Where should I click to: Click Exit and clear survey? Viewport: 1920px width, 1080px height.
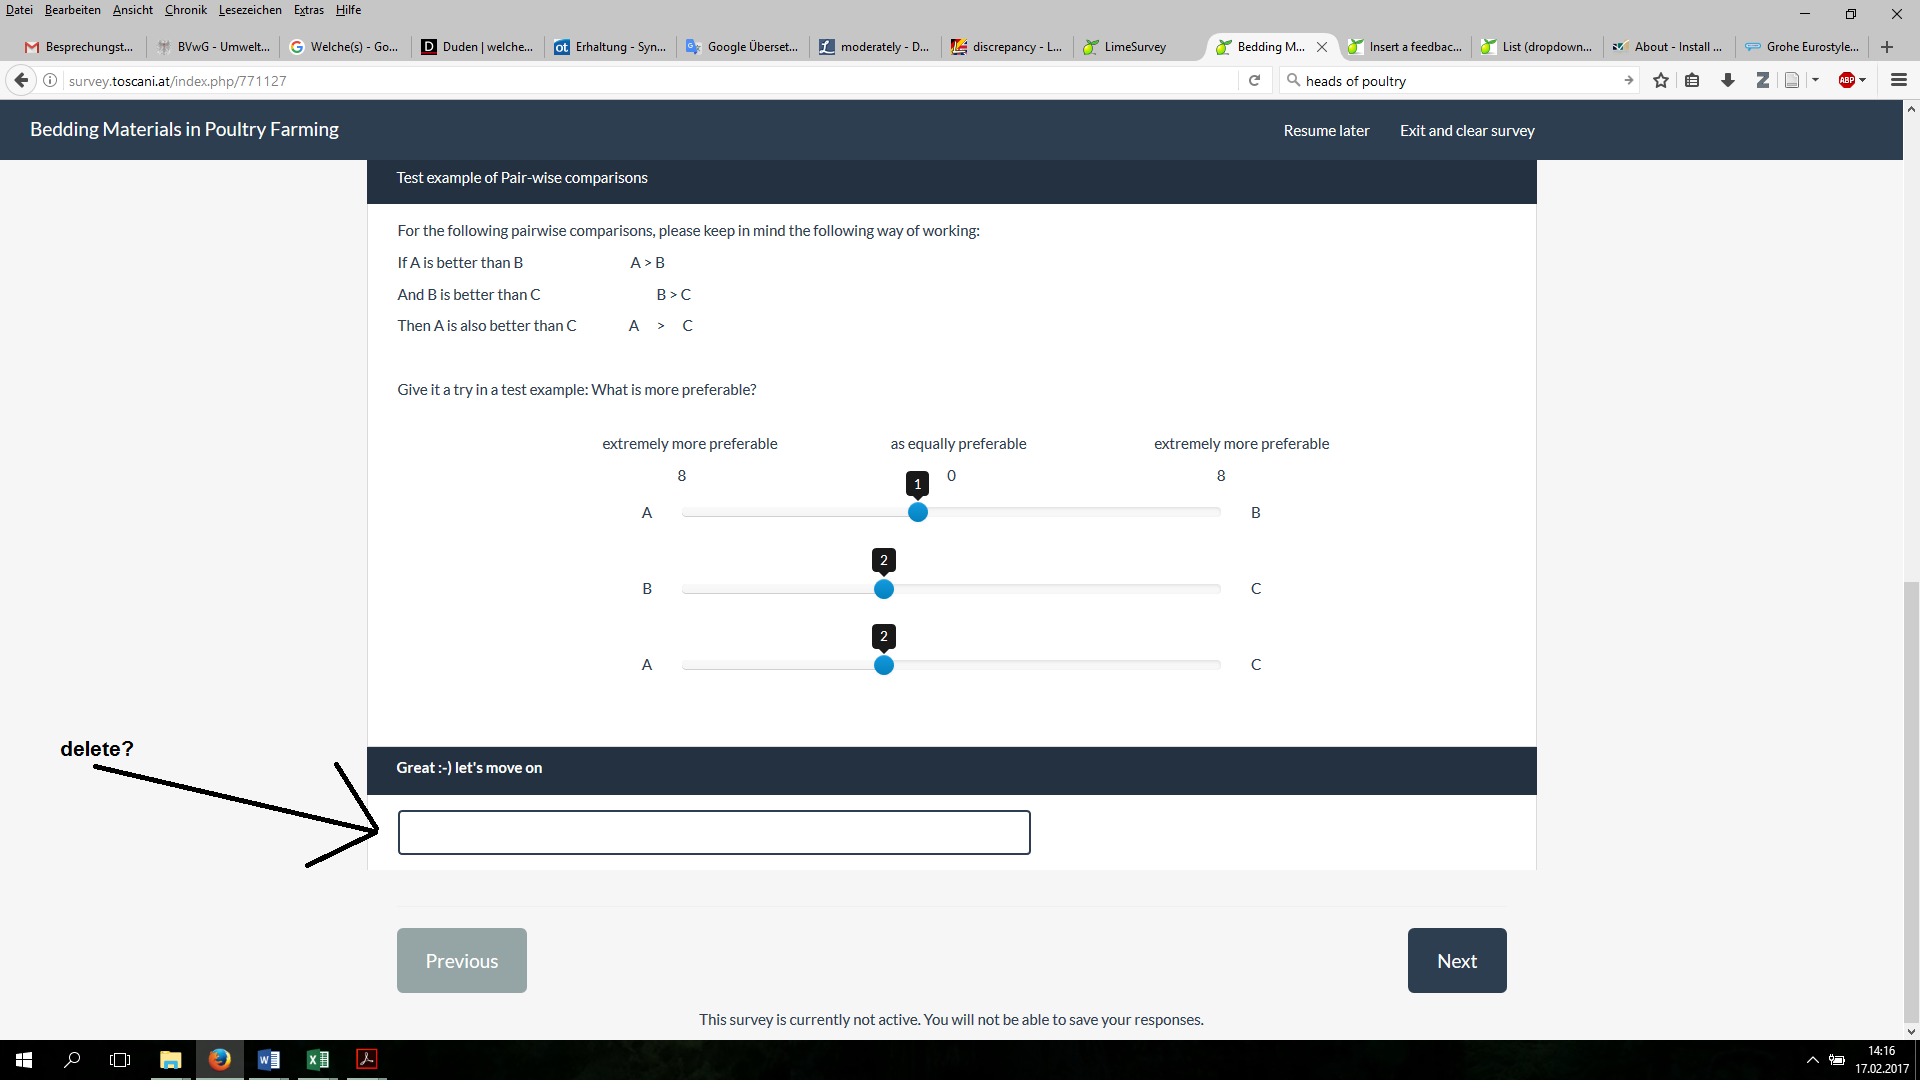click(1467, 131)
